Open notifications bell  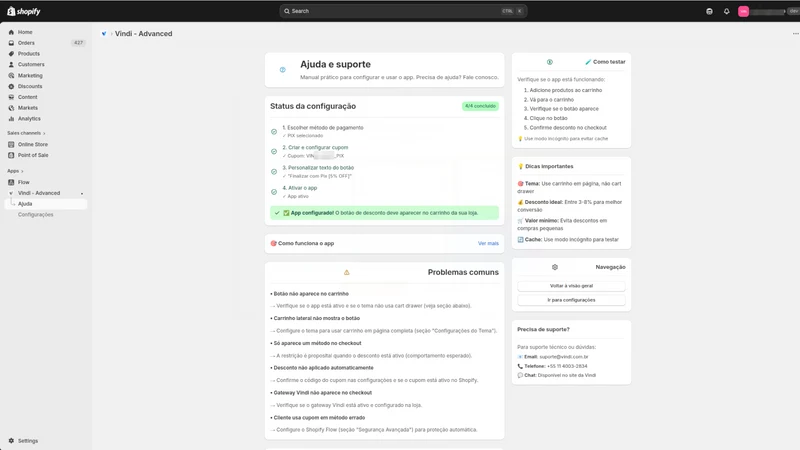(727, 11)
